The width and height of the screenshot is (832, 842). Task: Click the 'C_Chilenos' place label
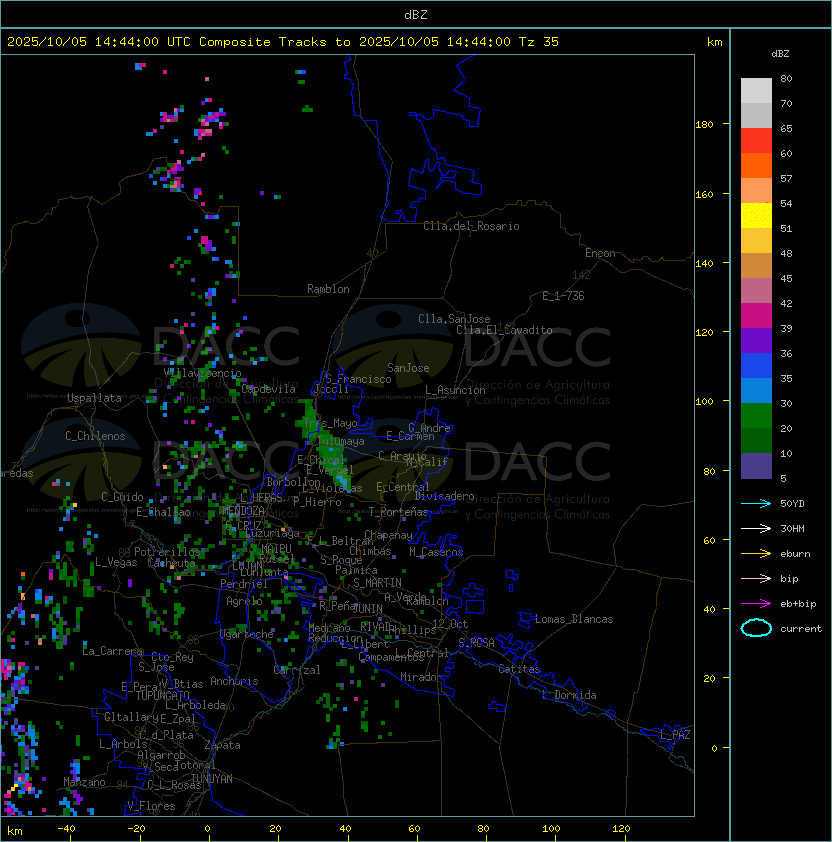[95, 436]
